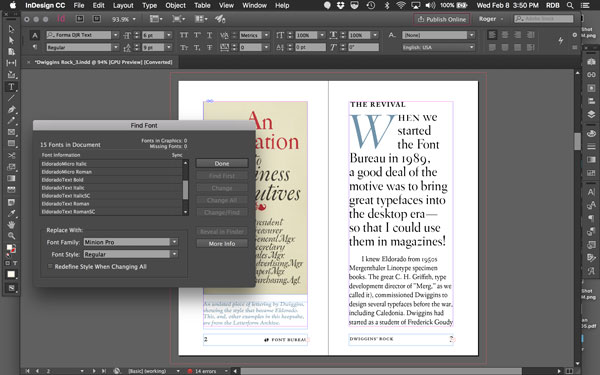The height and width of the screenshot is (375, 600).
Task: Open Adobe Bridge from the application bar
Action: tap(80, 19)
